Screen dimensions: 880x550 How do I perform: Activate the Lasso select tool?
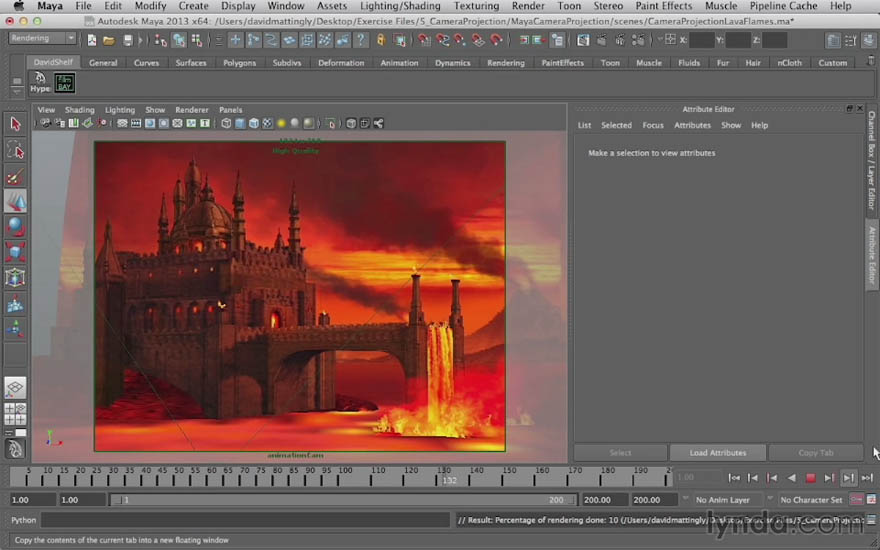15,150
